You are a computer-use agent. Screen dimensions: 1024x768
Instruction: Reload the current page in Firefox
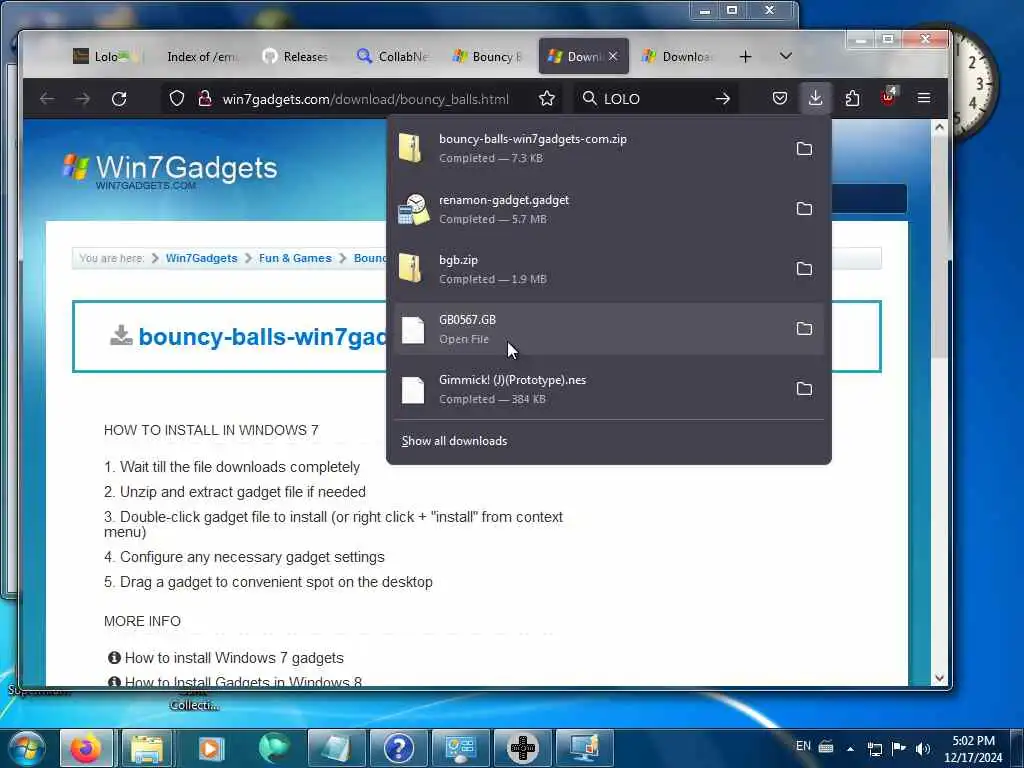[119, 99]
